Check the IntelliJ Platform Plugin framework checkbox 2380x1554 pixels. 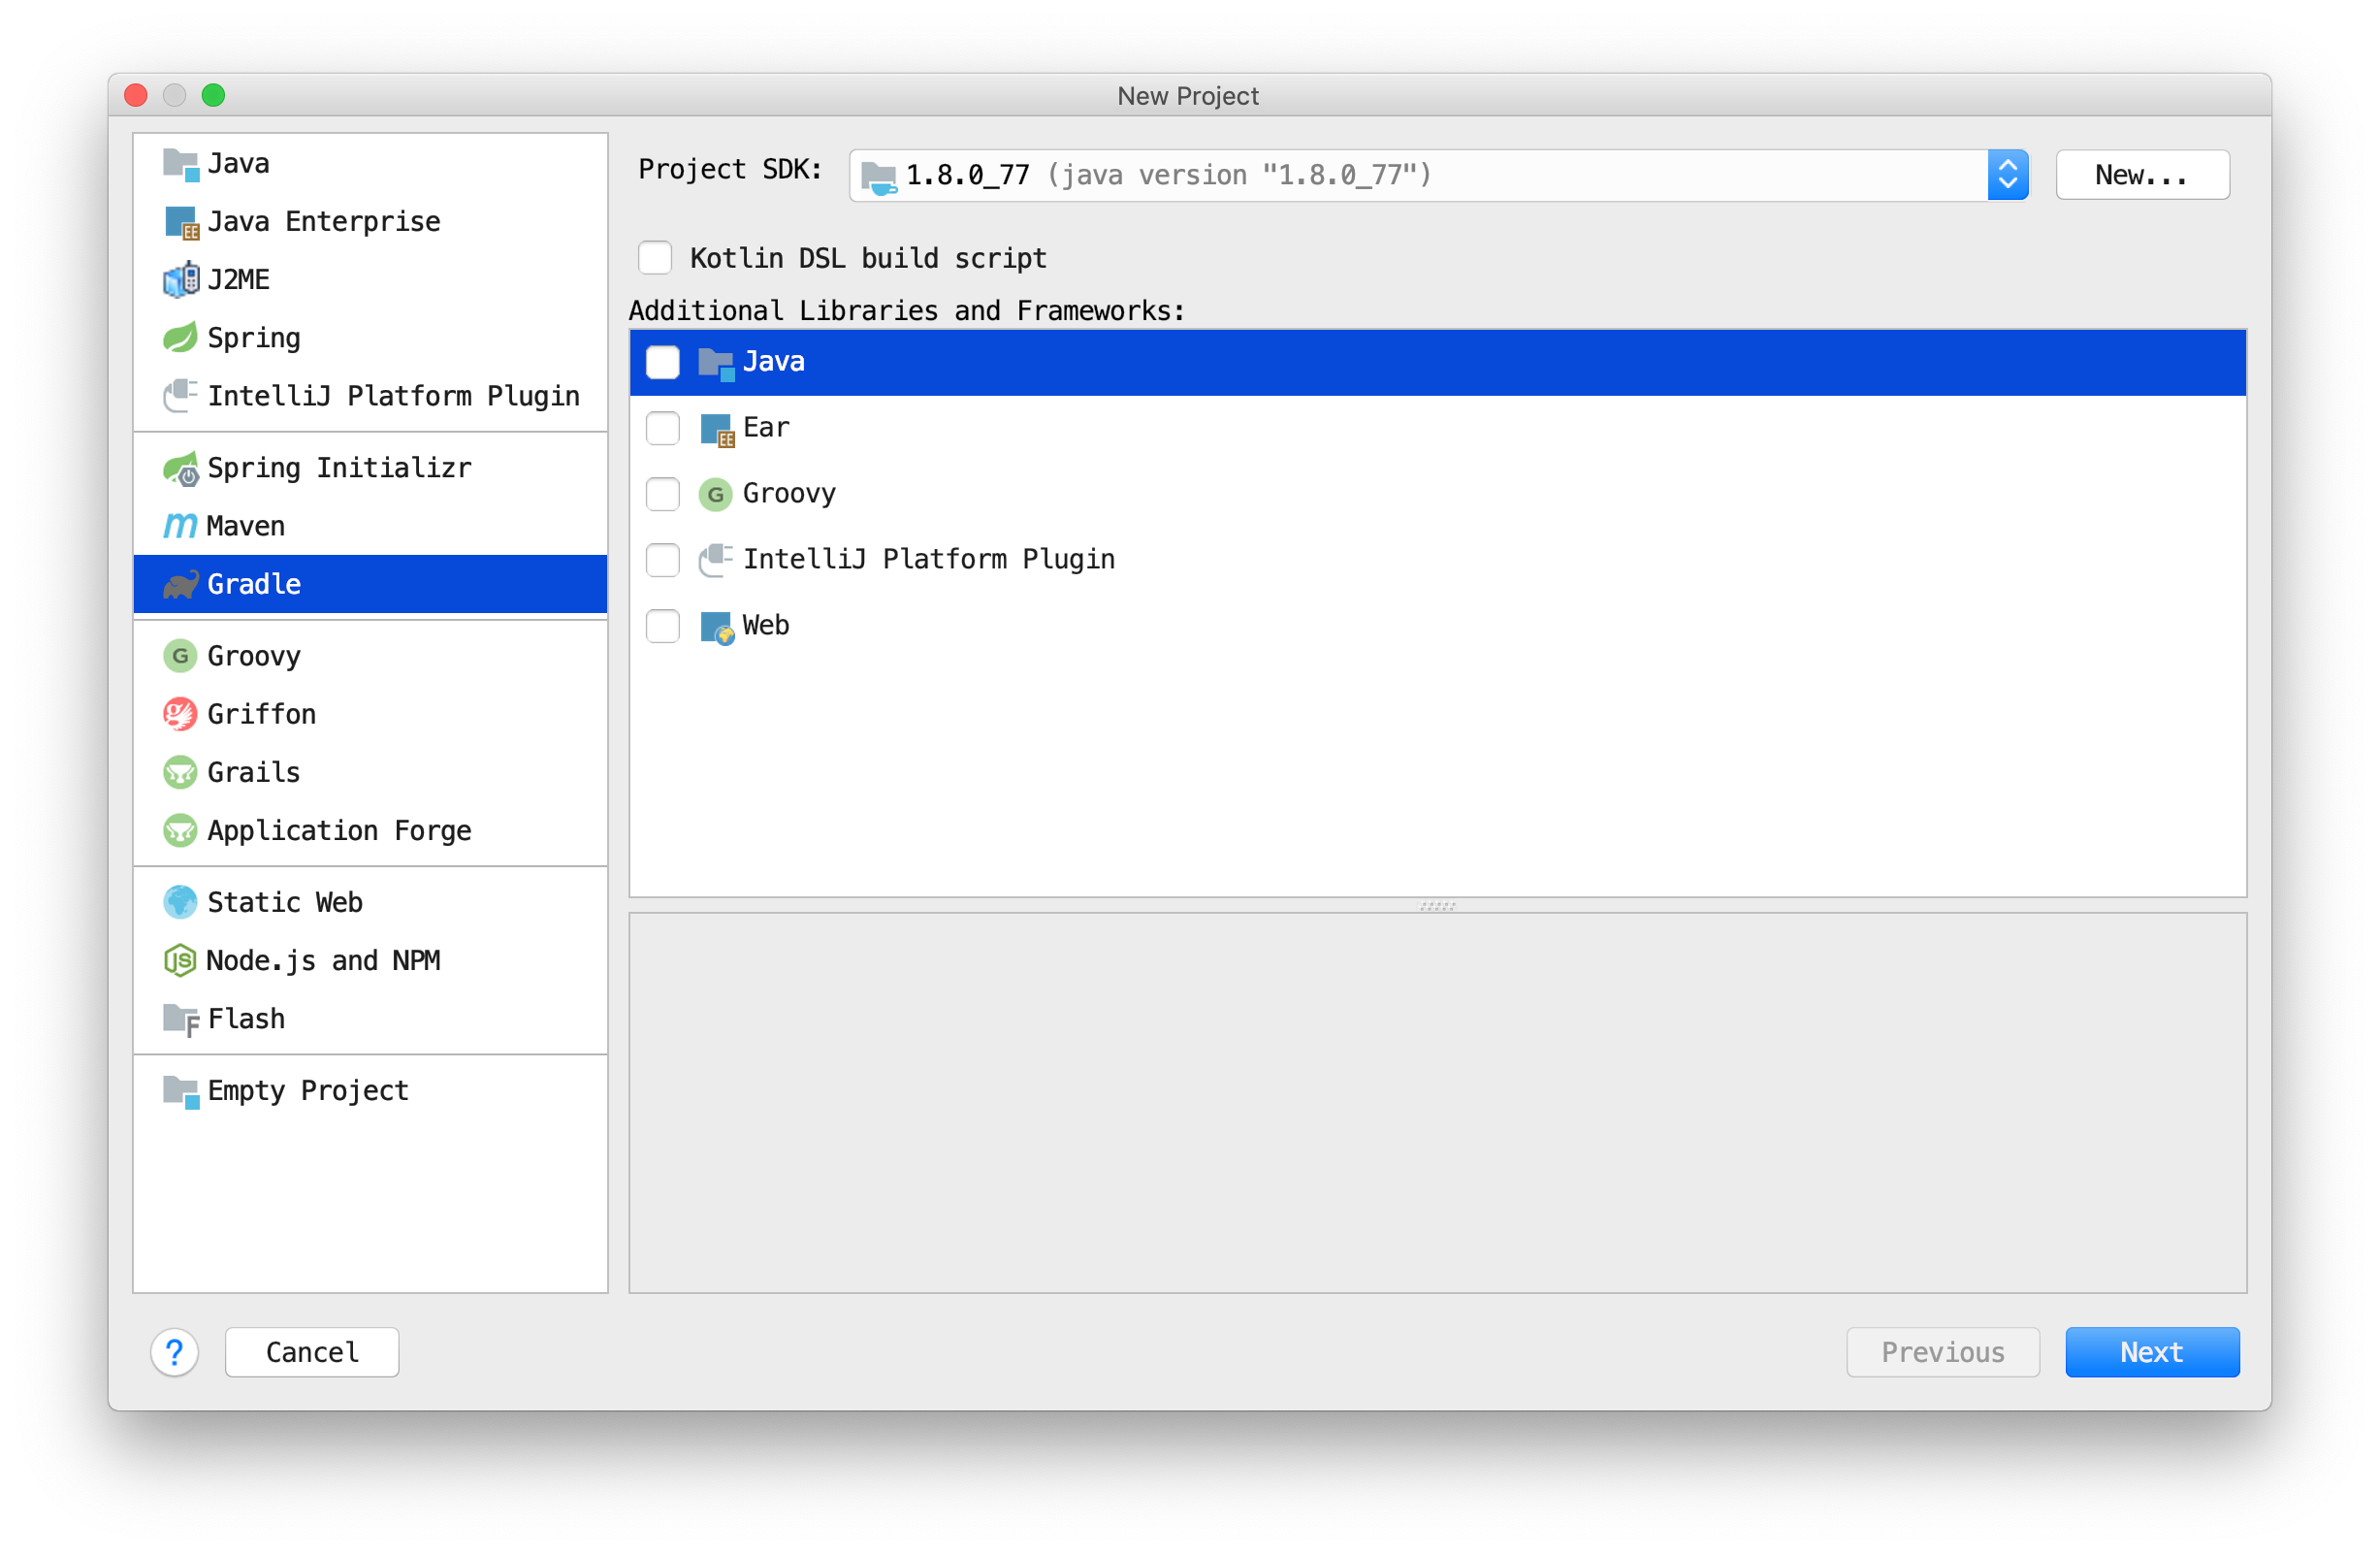663,560
